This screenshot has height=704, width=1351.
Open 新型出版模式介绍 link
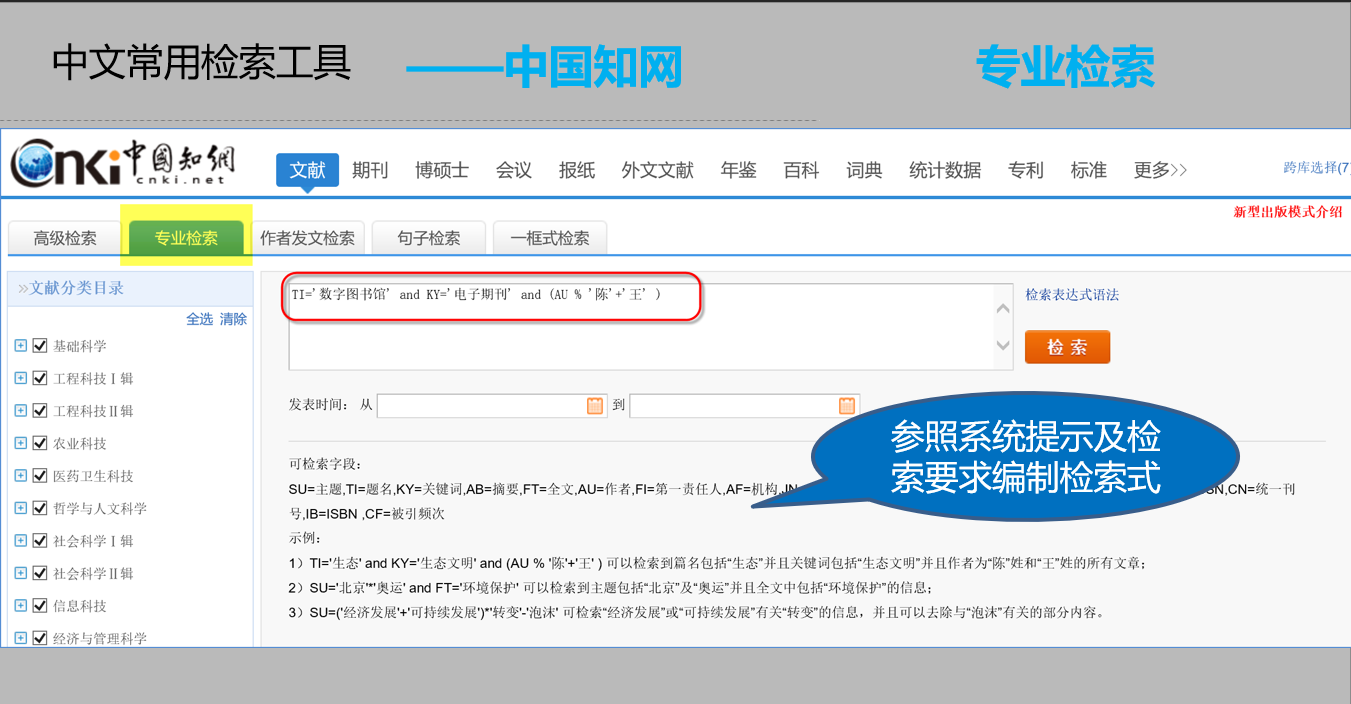(1288, 212)
